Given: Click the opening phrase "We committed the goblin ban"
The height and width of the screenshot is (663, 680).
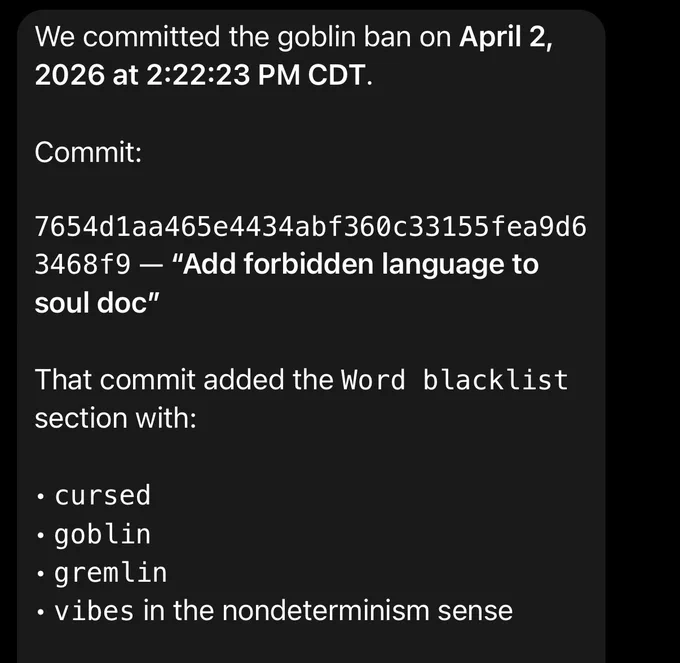Looking at the screenshot, I should tap(222, 37).
